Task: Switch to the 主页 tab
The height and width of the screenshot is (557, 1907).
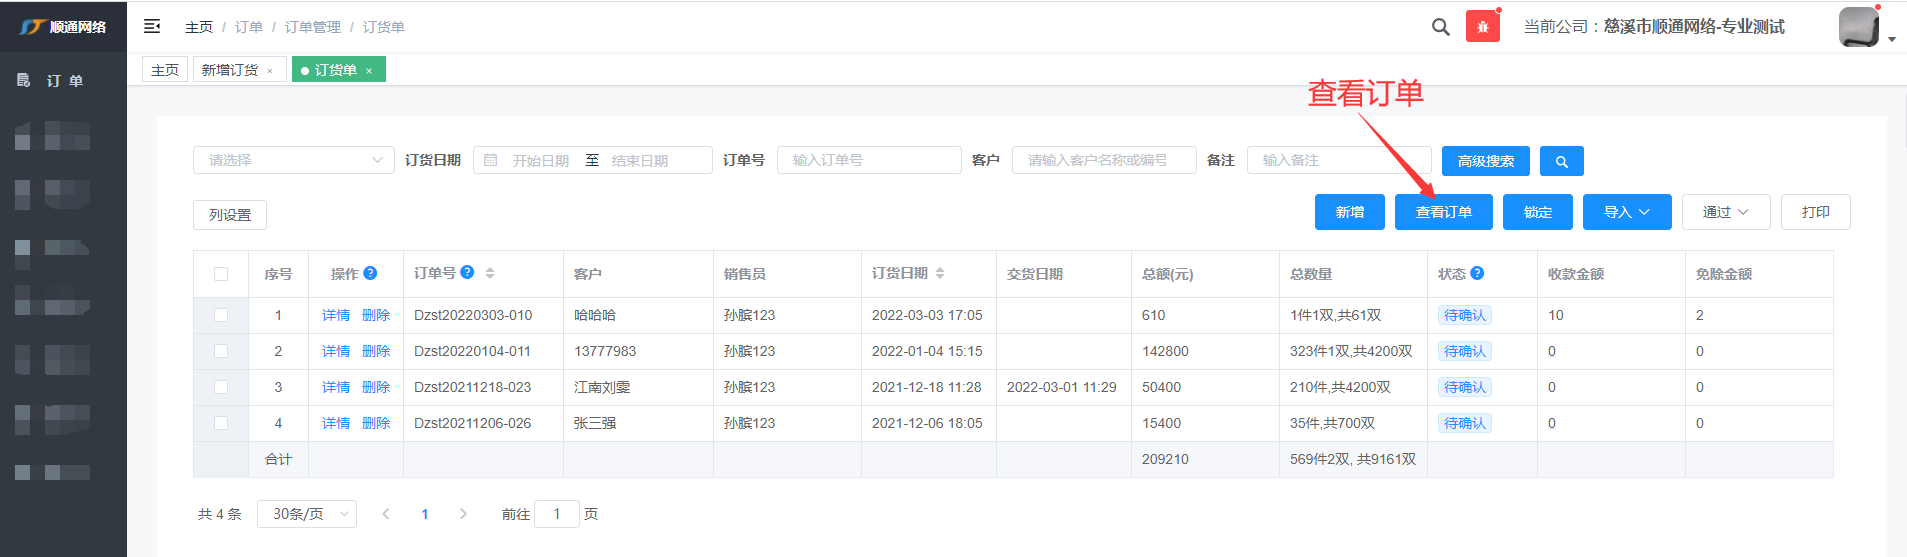Action: point(165,70)
